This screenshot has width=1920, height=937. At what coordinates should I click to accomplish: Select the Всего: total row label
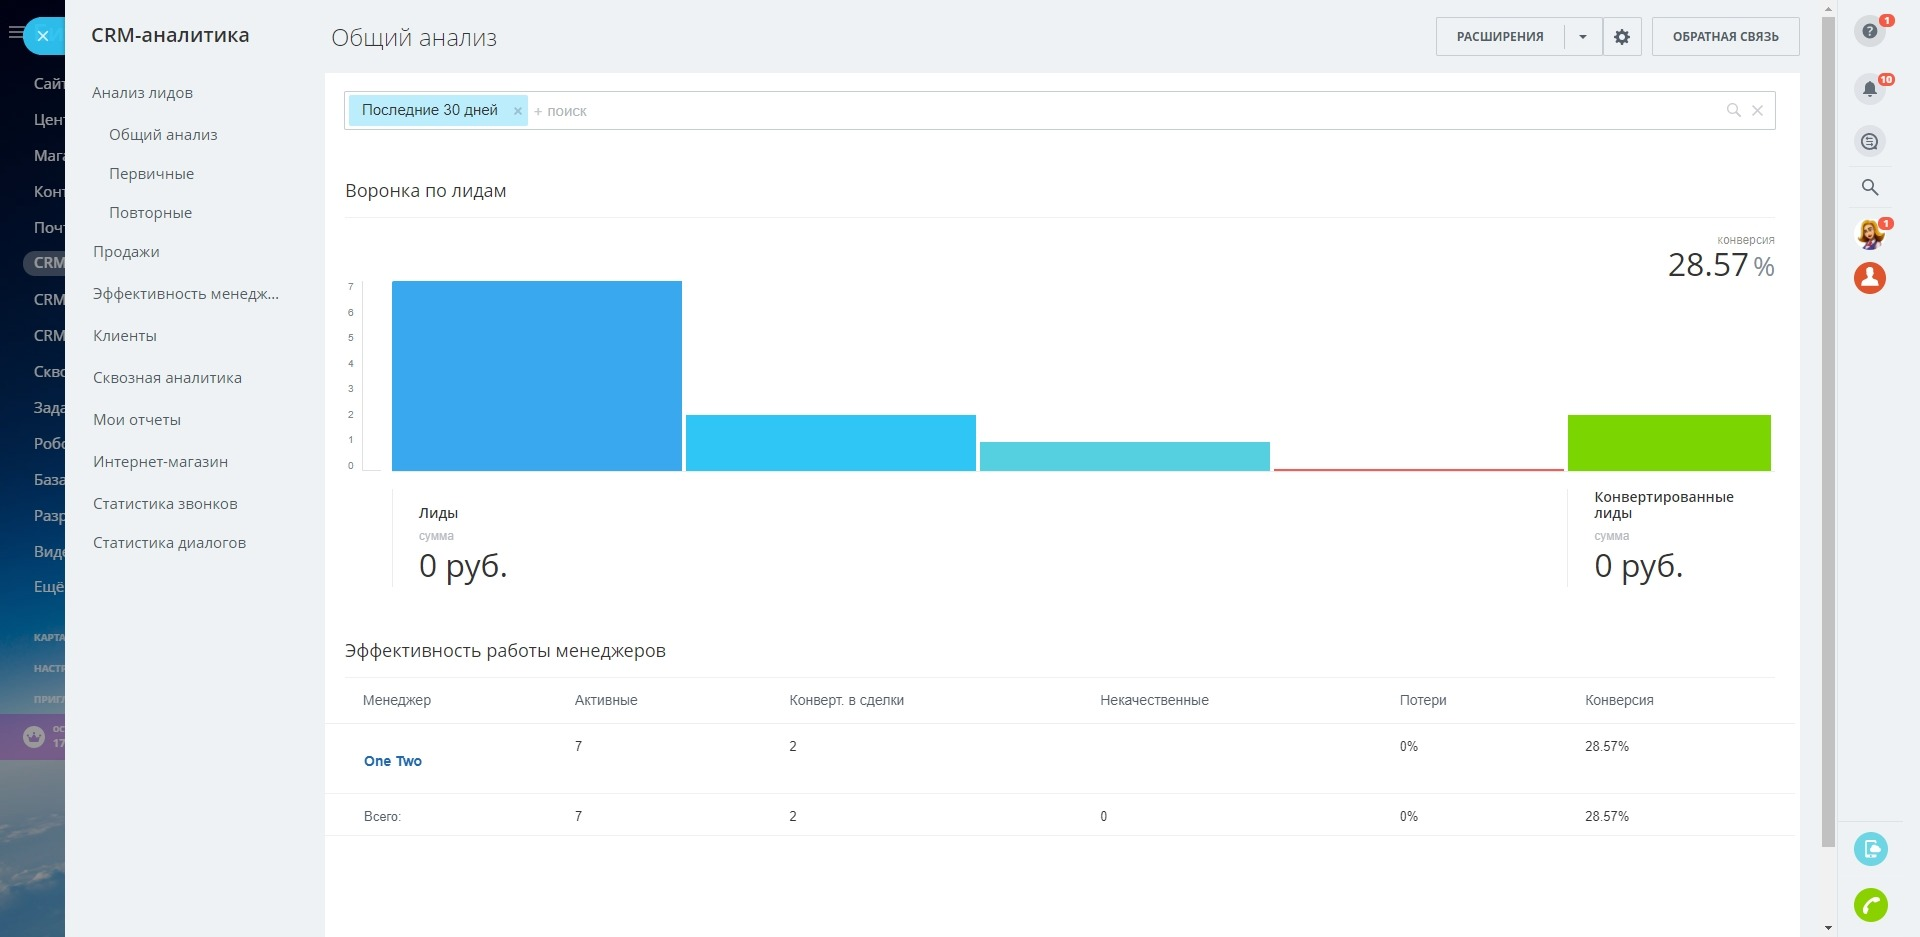[382, 817]
